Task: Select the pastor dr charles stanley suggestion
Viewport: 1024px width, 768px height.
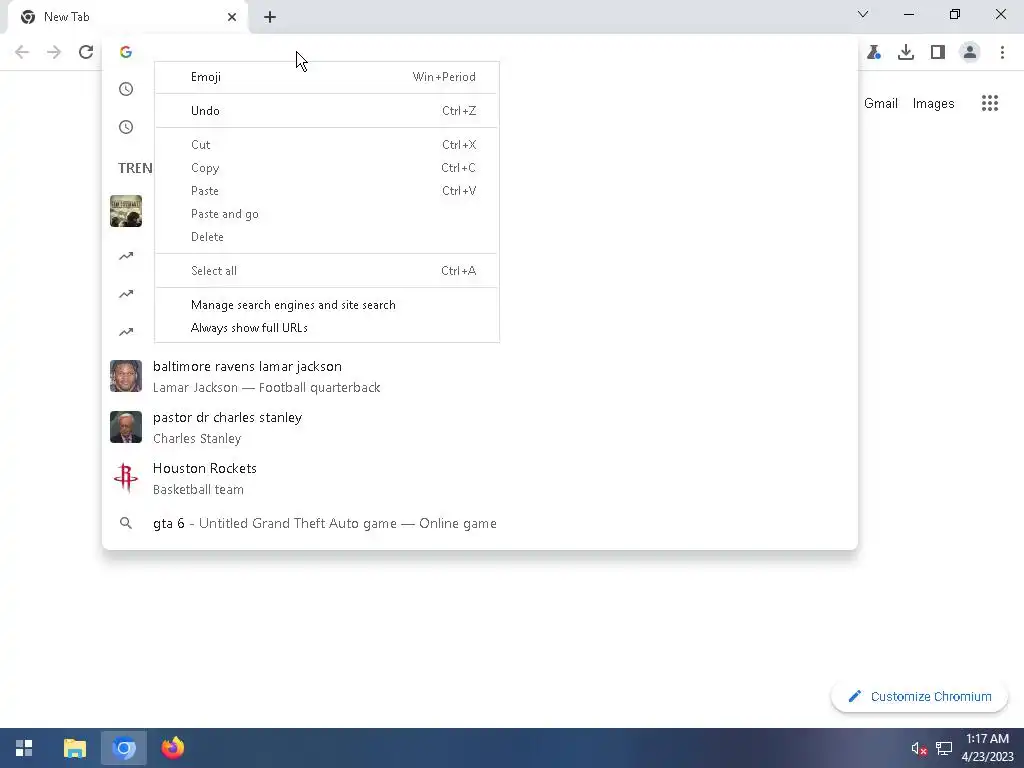Action: (479, 427)
